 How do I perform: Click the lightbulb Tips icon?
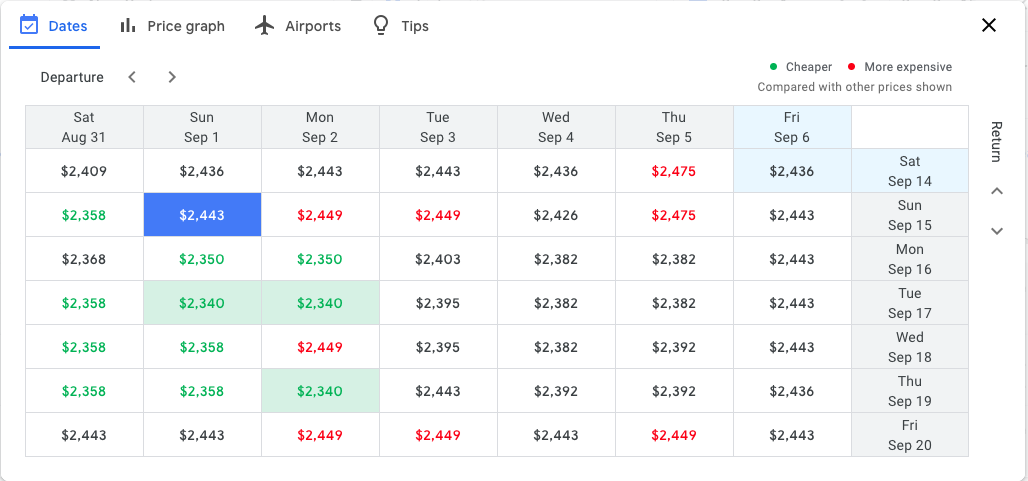pos(380,25)
